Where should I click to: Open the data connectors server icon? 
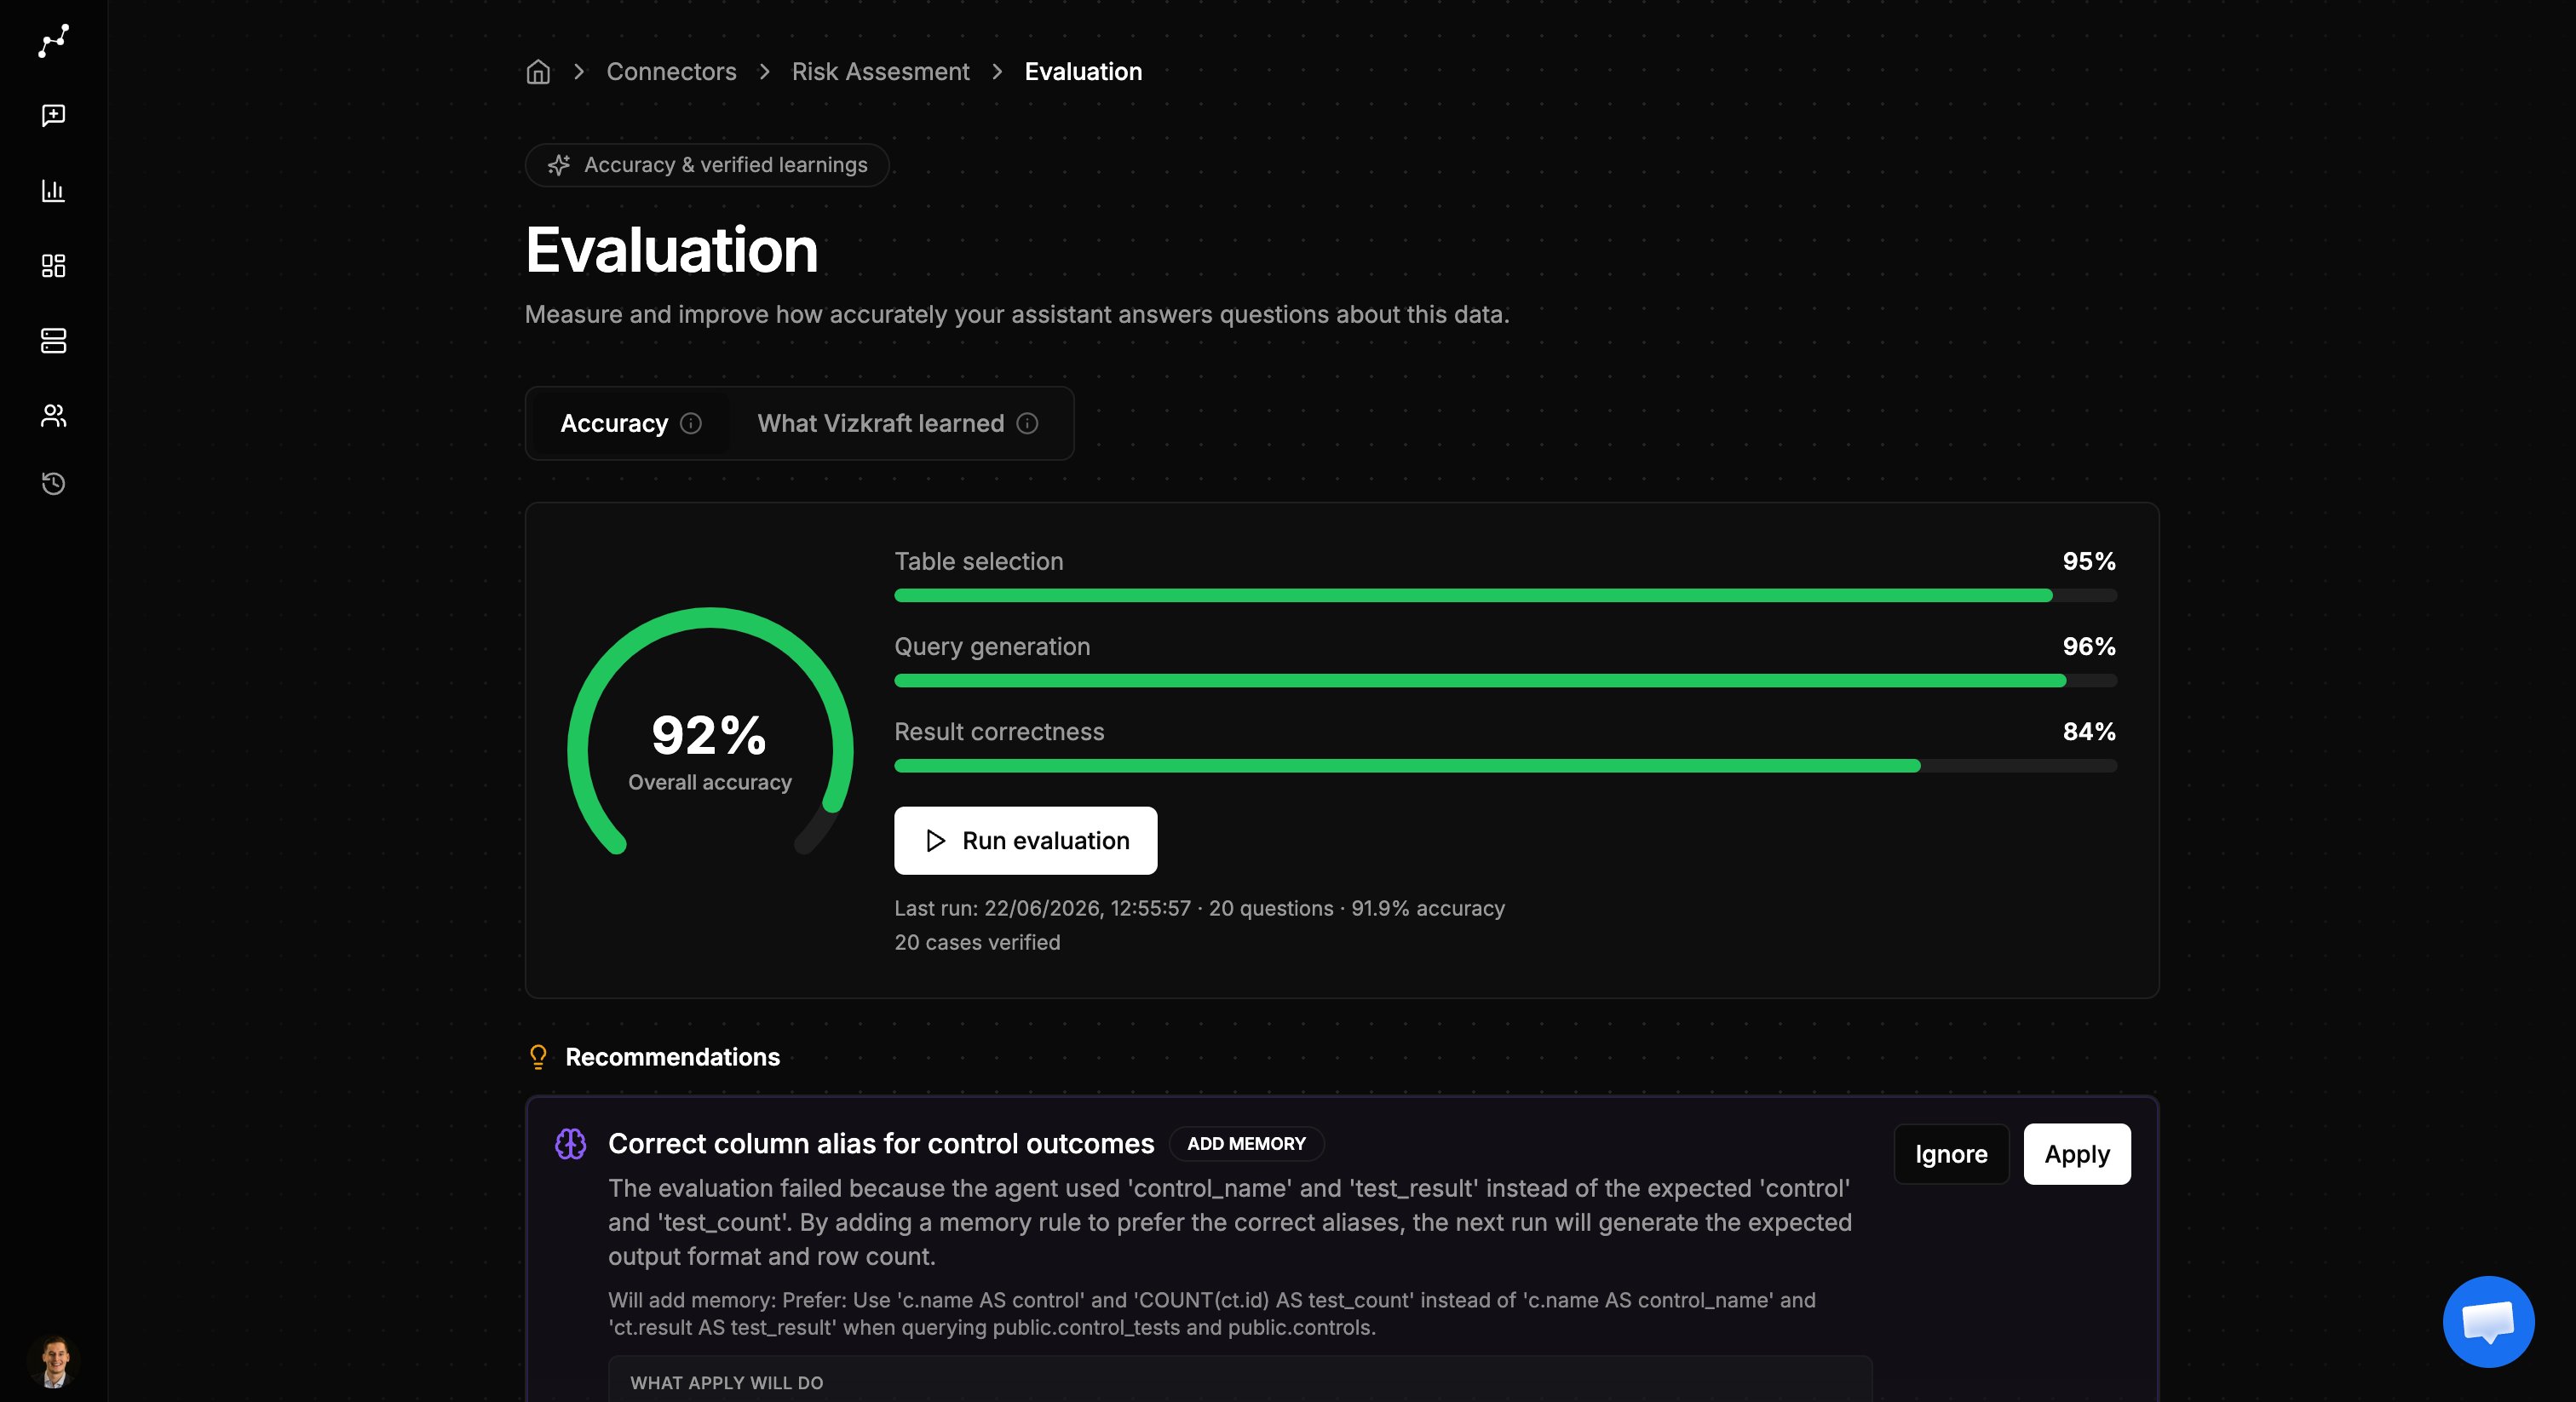click(x=54, y=341)
